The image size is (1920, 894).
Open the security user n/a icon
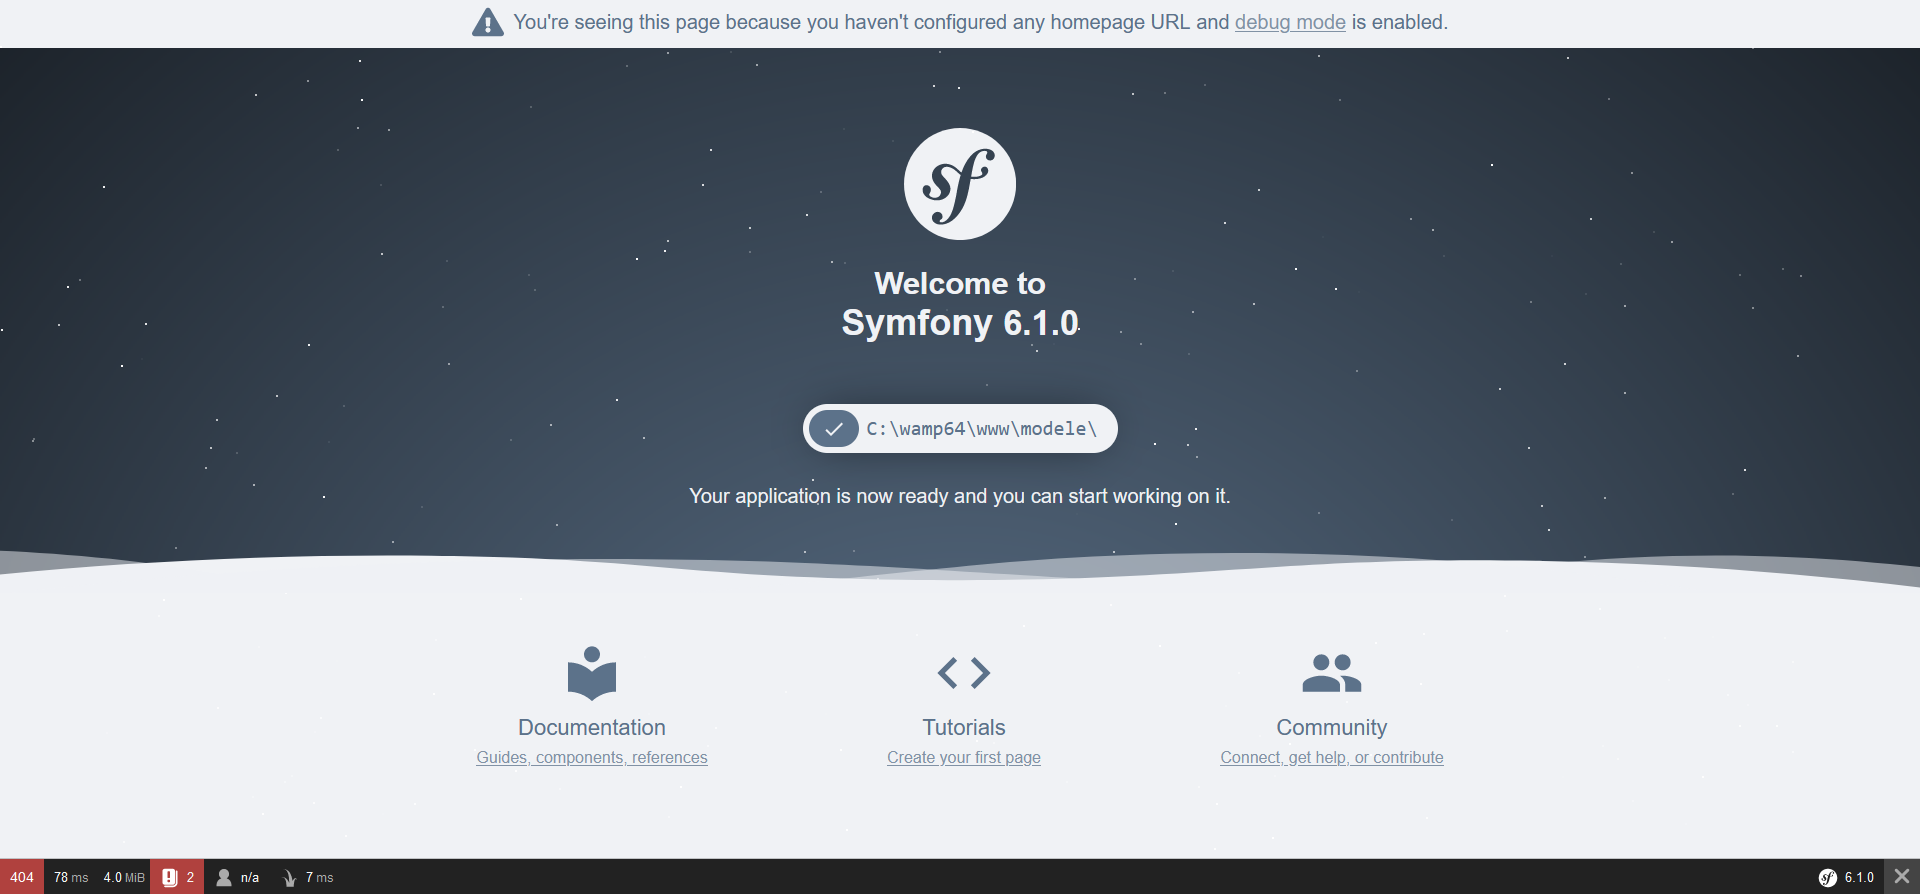coord(238,877)
